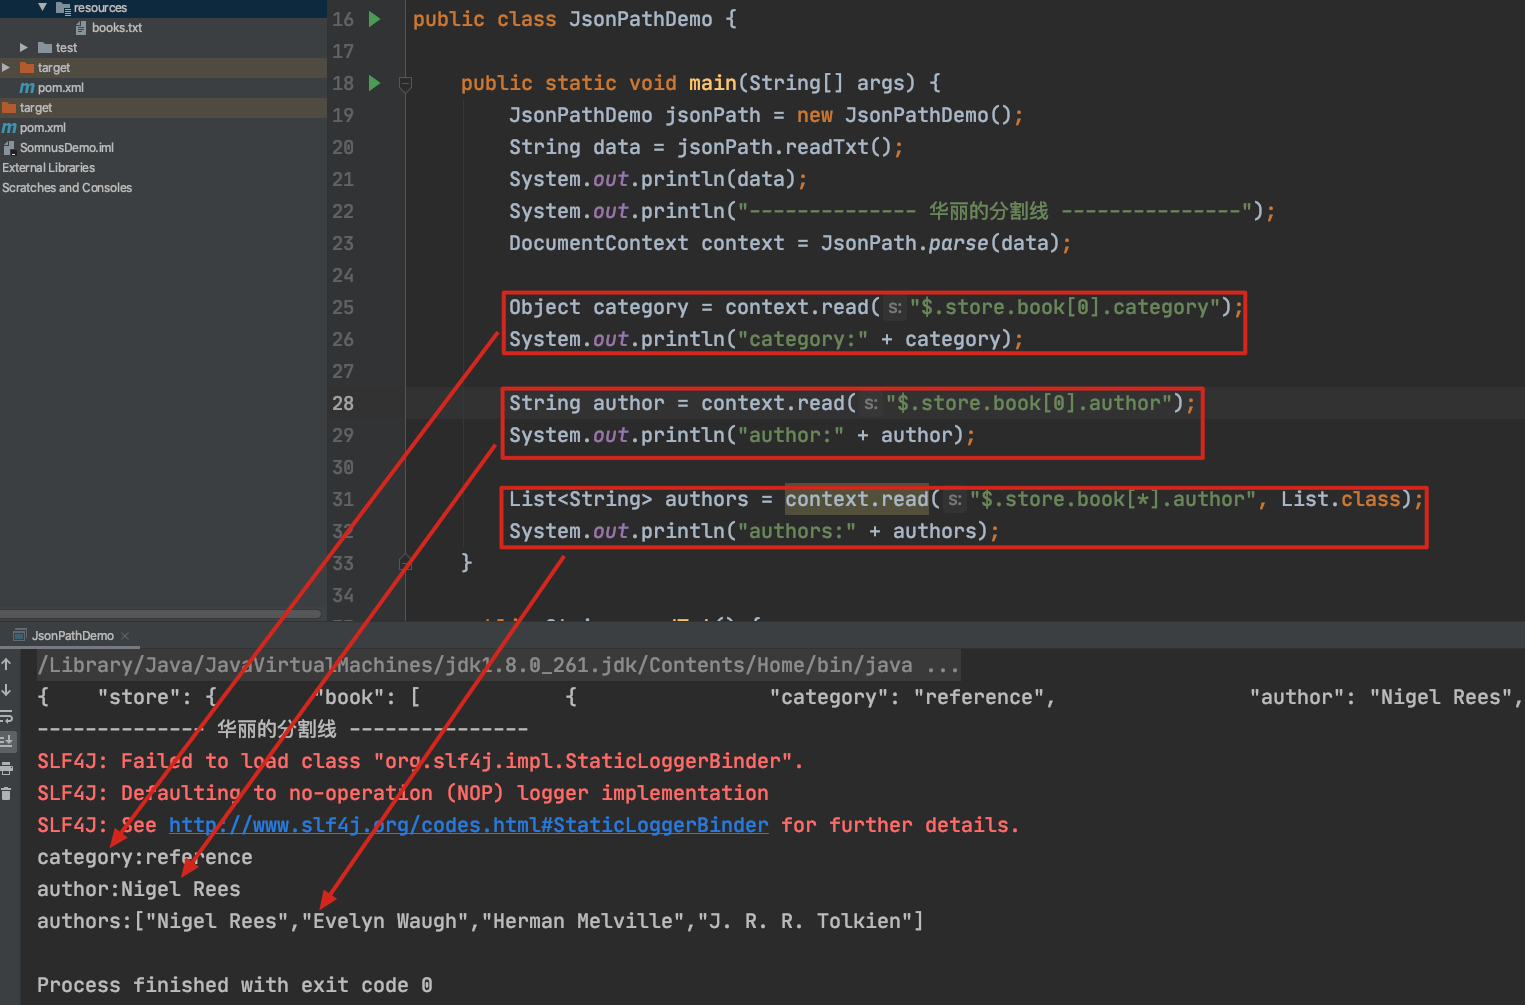Screen dimensions: 1525x1005
Task: Click the project panel horizontal scrollbar
Action: [161, 613]
